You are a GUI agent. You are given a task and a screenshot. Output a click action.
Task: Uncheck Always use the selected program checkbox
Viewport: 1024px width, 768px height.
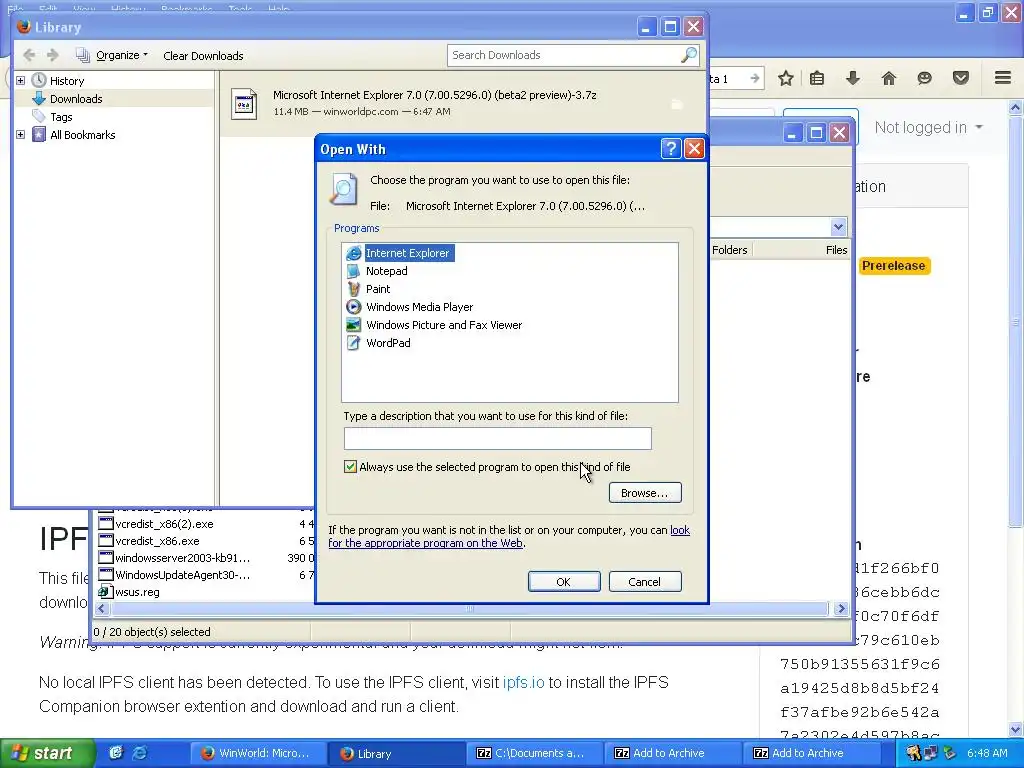(350, 466)
